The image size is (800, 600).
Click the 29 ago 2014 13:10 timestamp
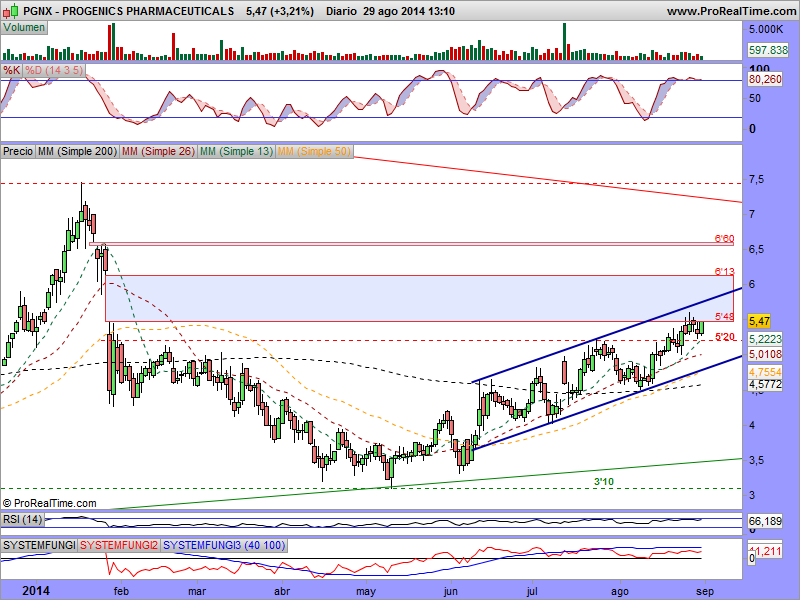[409, 11]
